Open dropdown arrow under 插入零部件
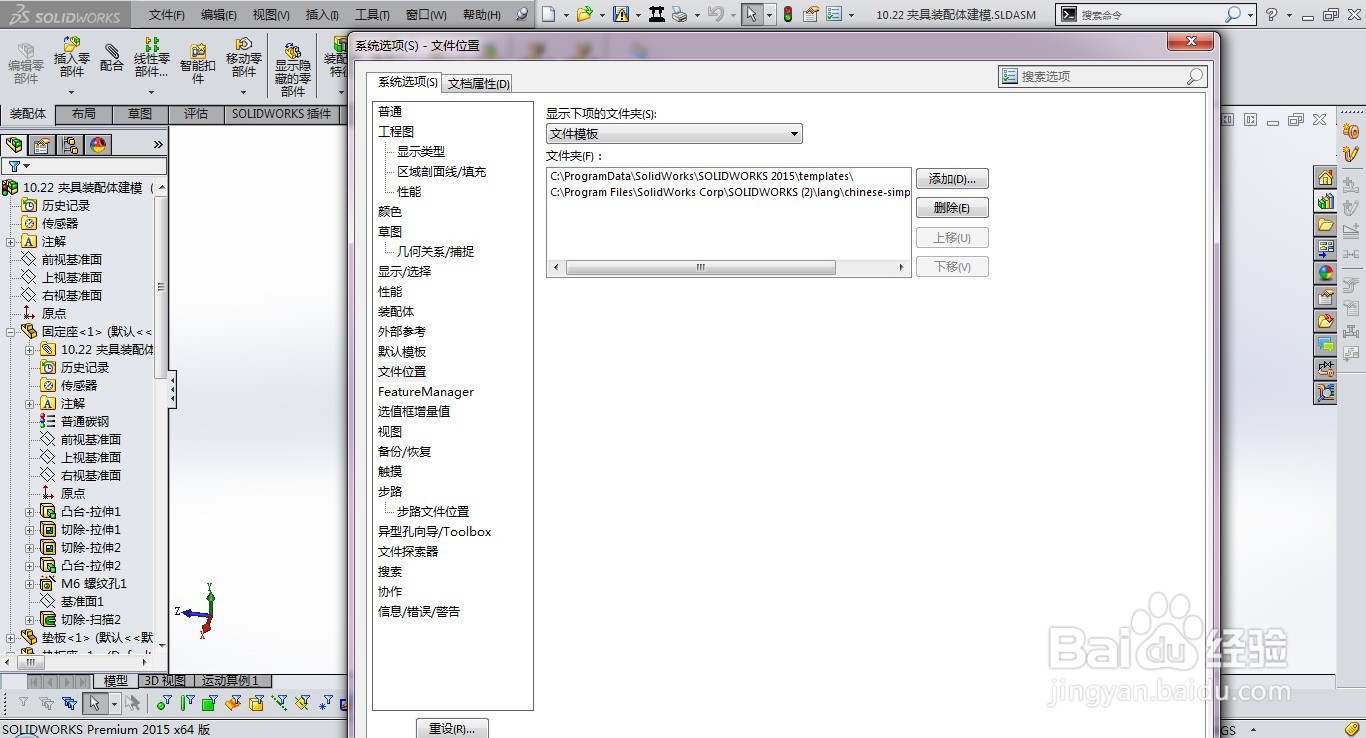This screenshot has width=1366, height=738. tap(72, 92)
